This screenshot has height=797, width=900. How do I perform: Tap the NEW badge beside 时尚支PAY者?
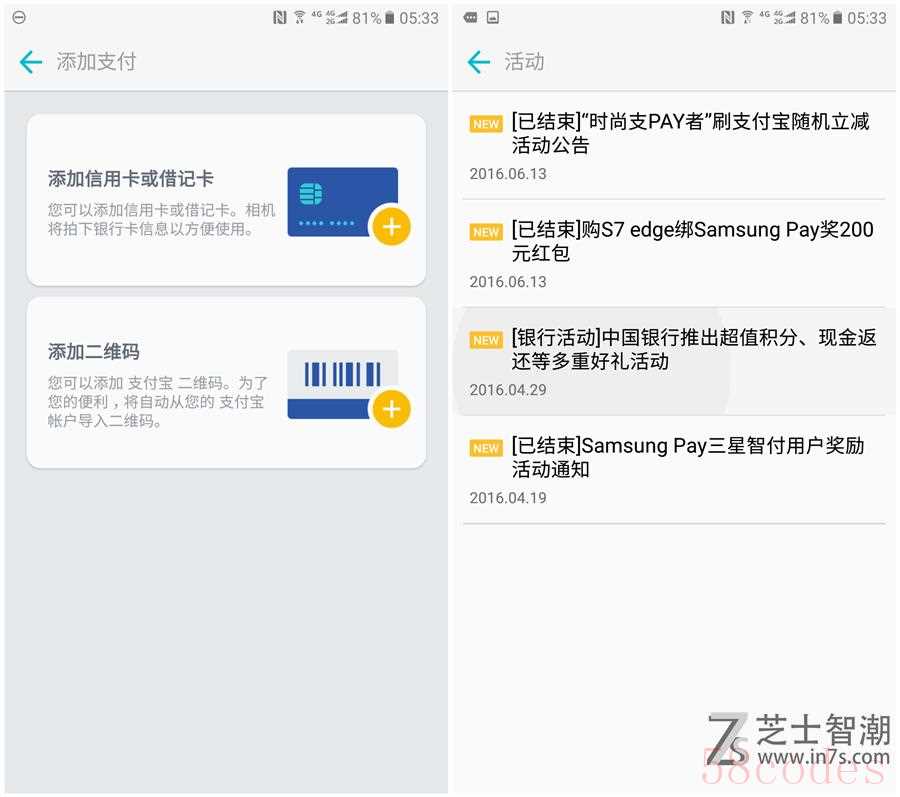tap(486, 124)
